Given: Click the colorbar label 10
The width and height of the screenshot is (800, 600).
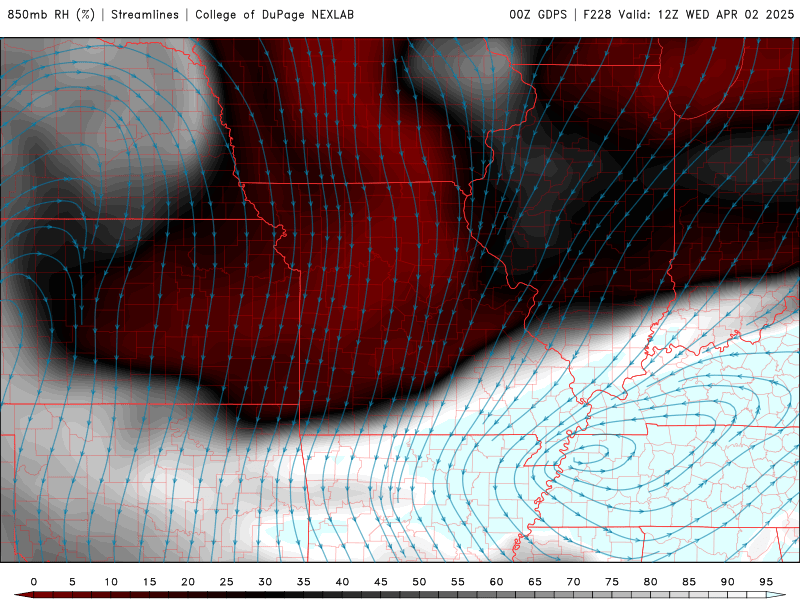Looking at the screenshot, I should (111, 582).
